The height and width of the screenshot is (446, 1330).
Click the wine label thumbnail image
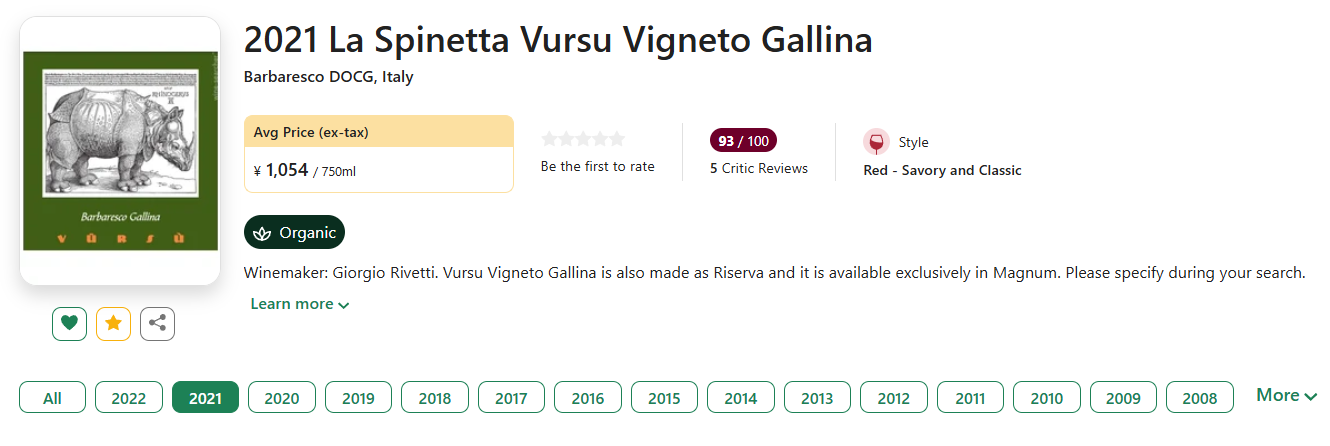(120, 150)
